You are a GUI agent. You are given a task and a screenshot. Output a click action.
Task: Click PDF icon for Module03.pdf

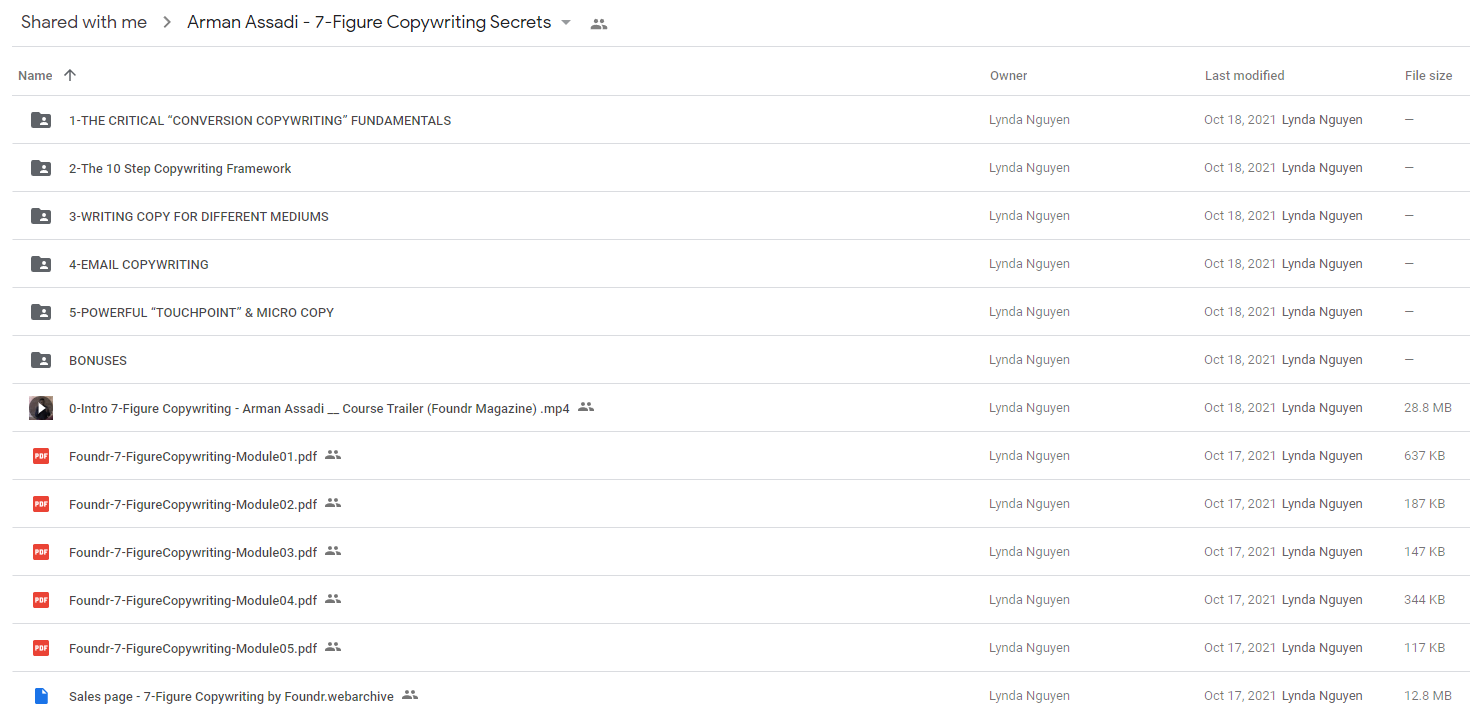click(41, 552)
